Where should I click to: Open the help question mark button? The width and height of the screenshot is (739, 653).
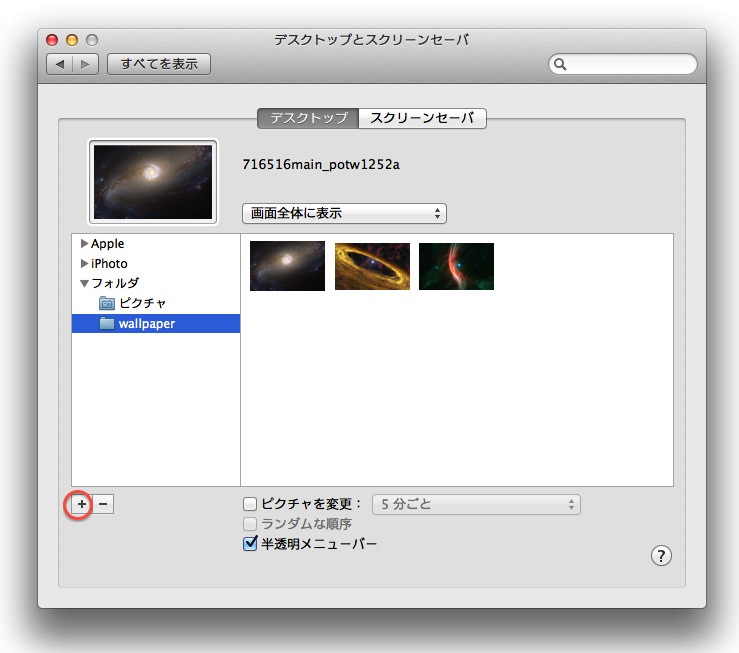pos(660,556)
